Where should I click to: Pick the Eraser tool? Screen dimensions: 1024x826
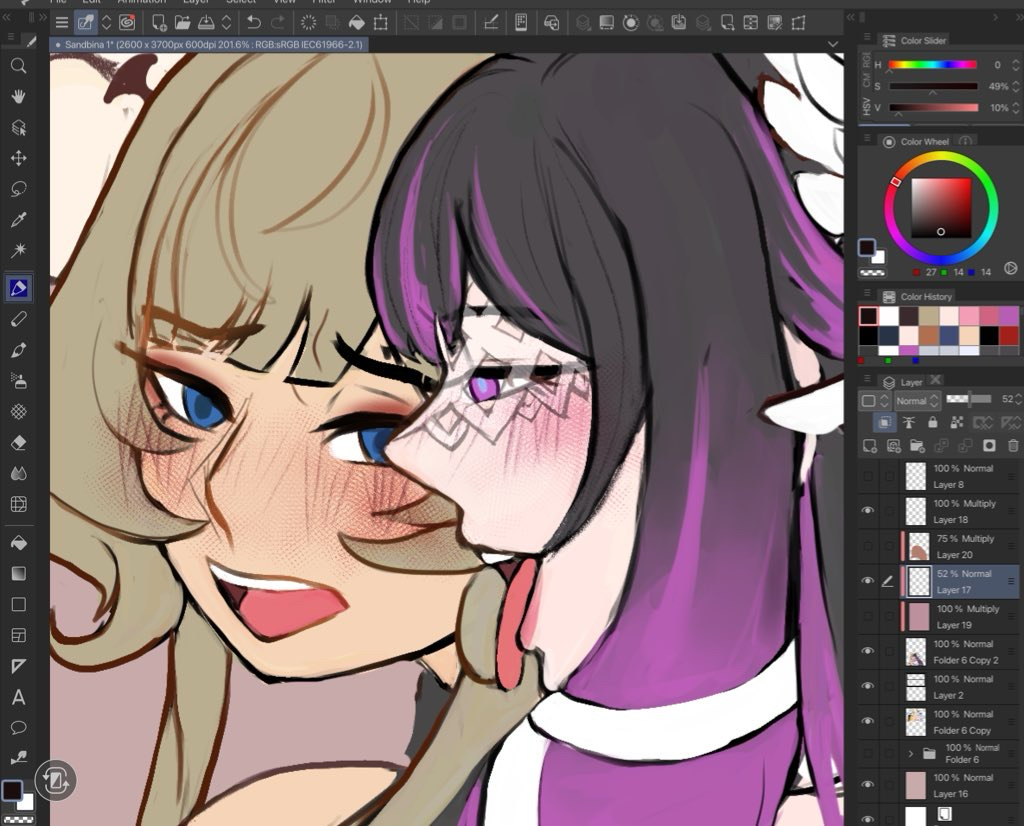point(18,442)
